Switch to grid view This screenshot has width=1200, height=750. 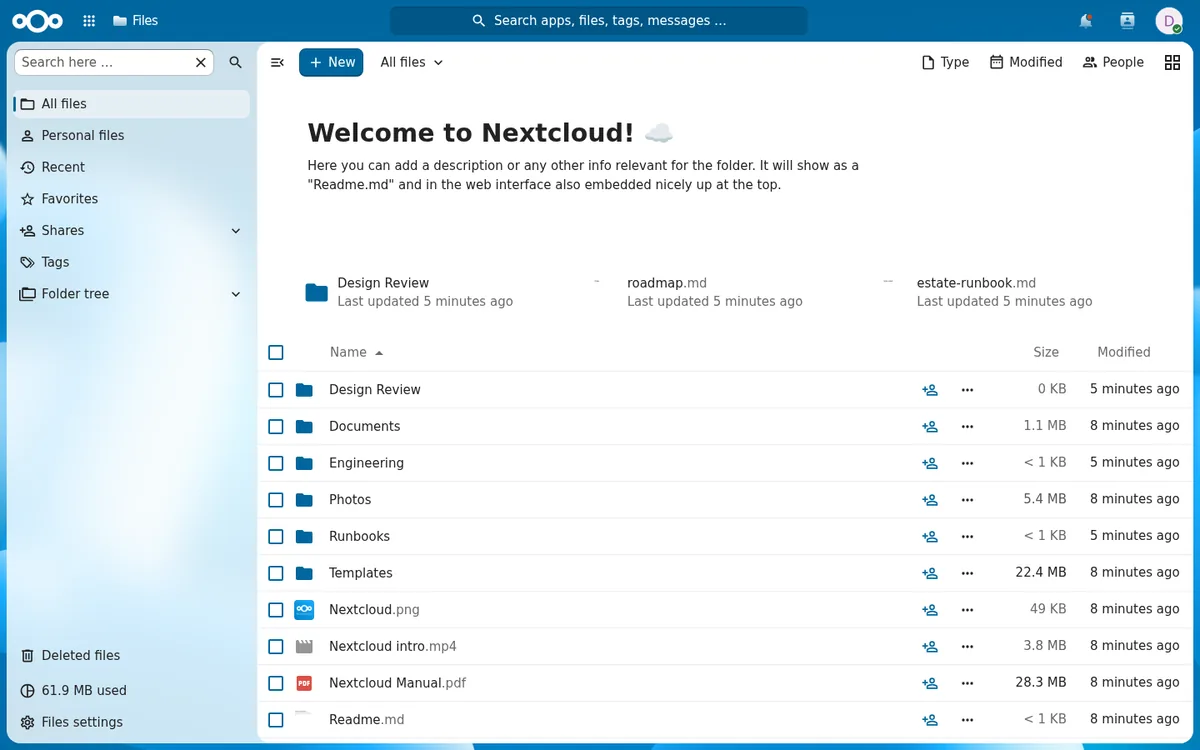[x=1172, y=62]
